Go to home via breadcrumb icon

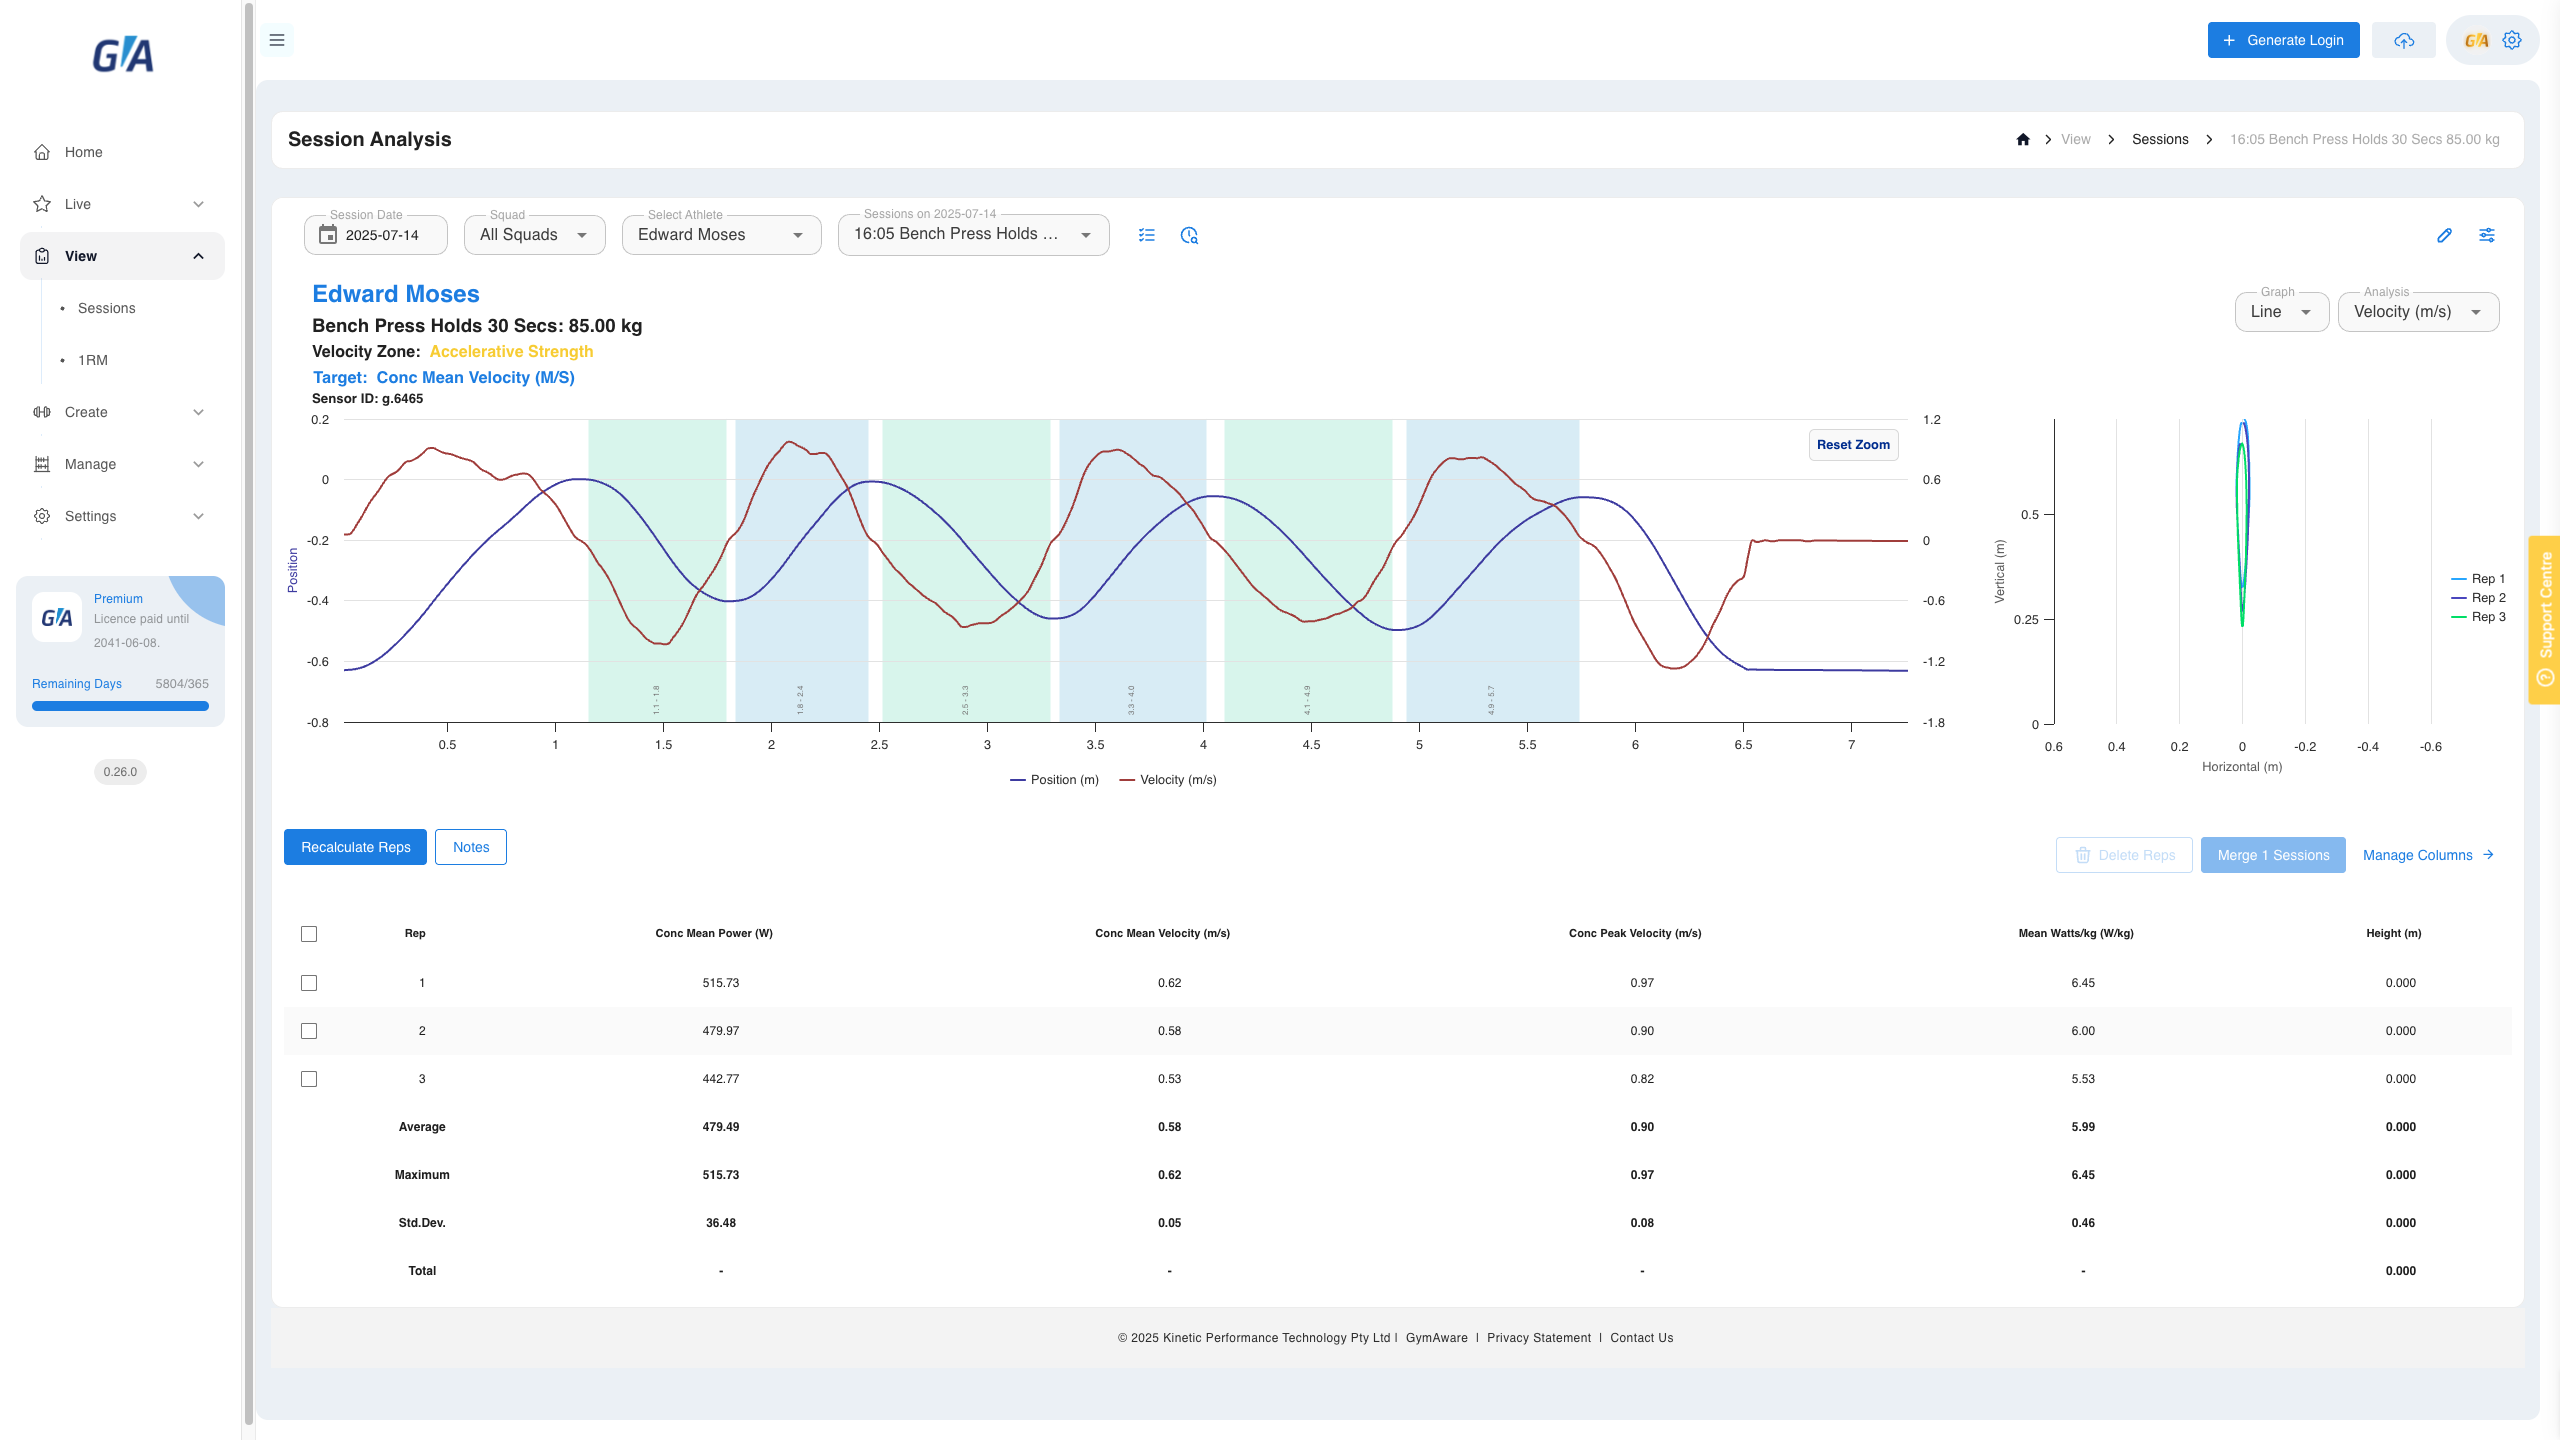point(2023,139)
